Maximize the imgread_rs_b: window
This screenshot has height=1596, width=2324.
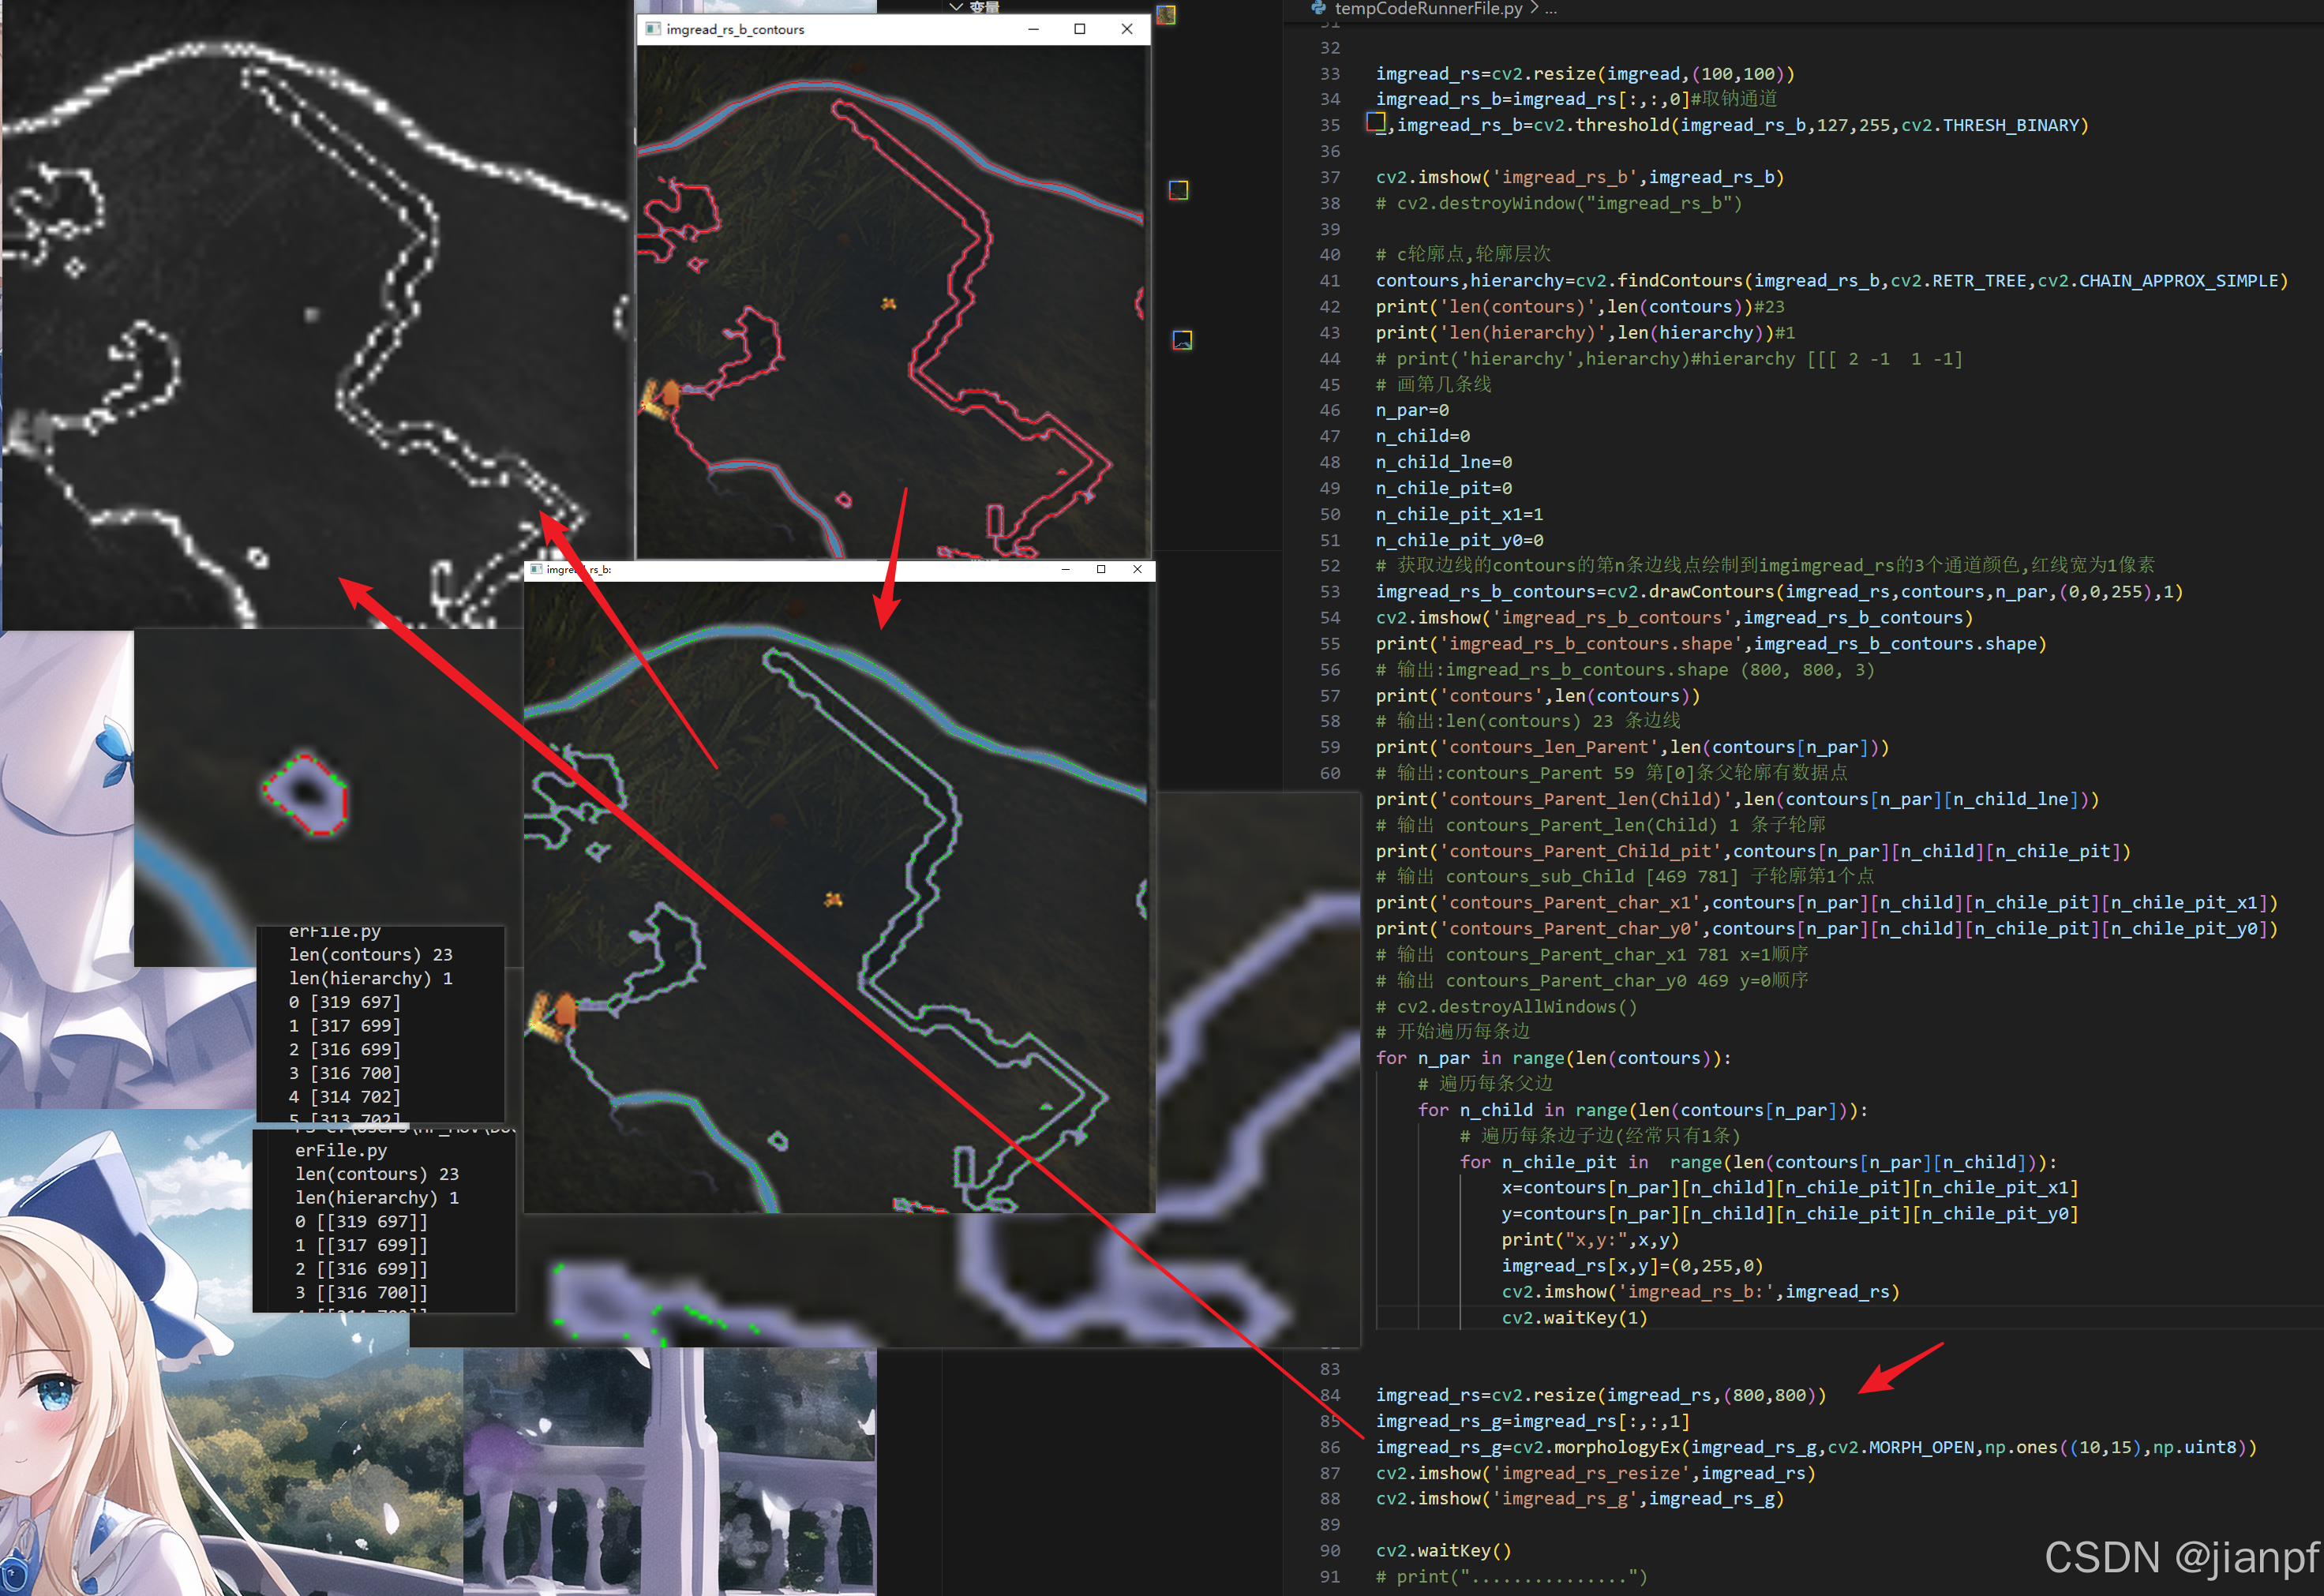click(x=1101, y=569)
